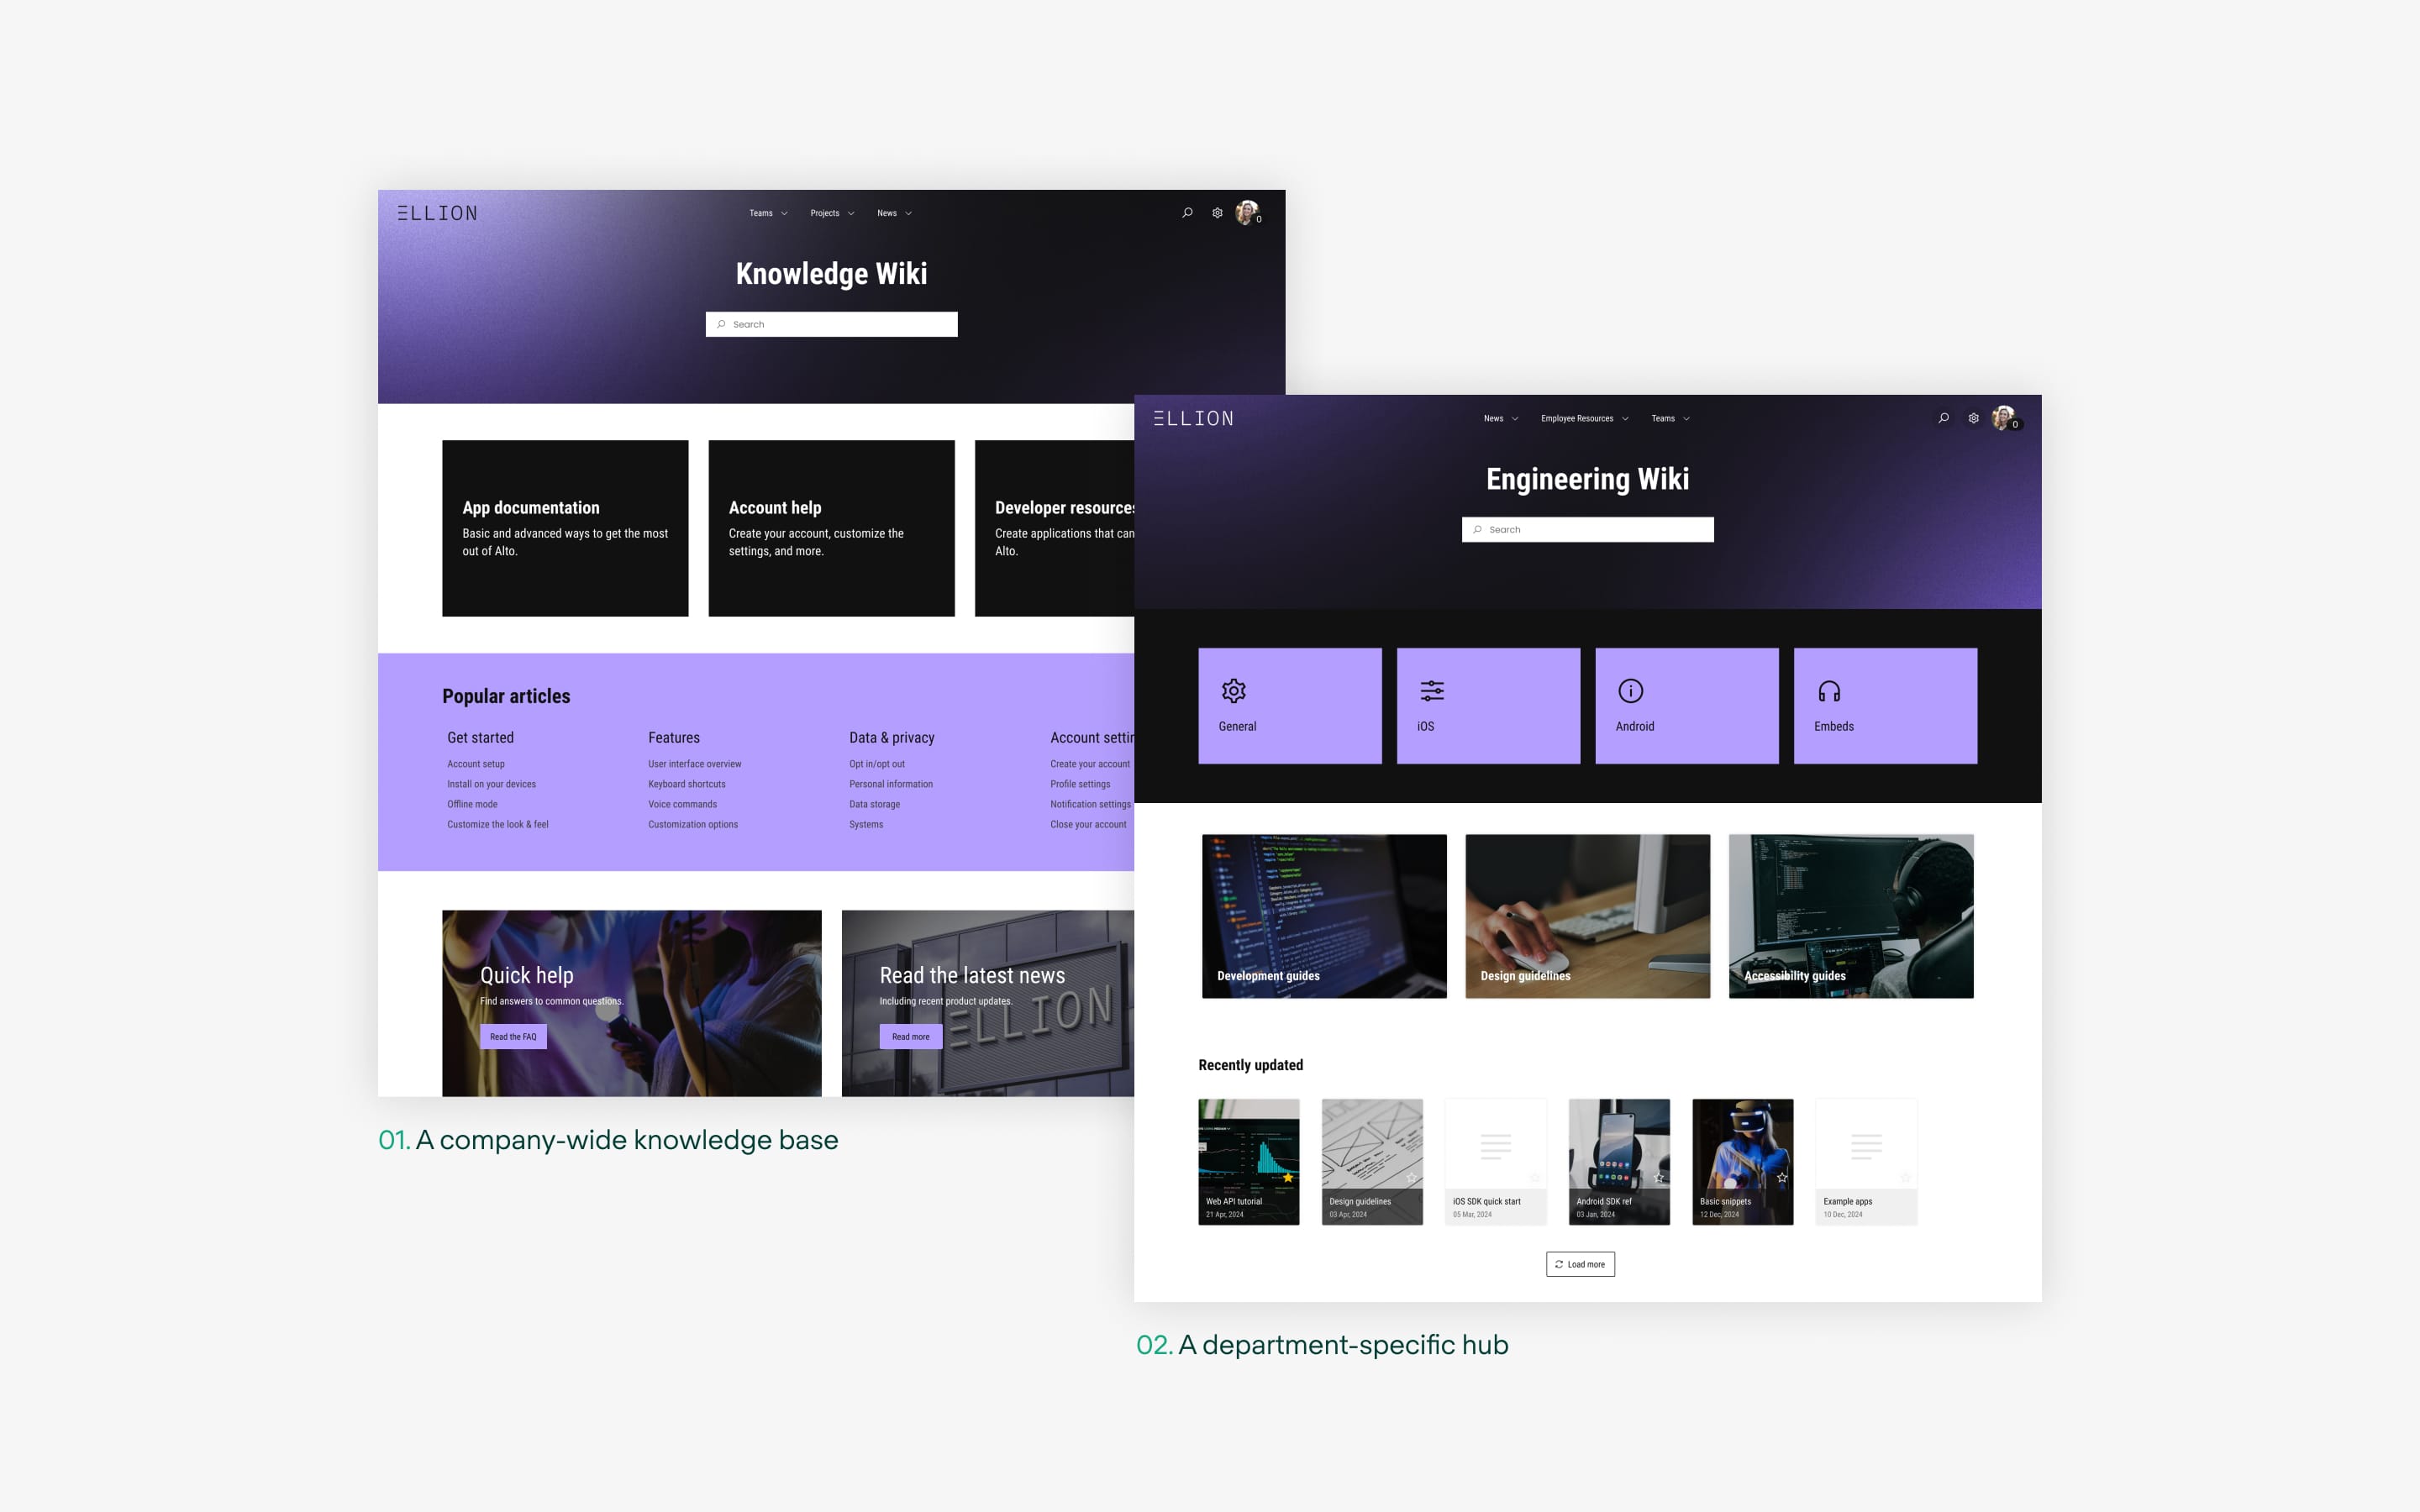Expand the Projects dropdown in top nav
This screenshot has width=2420, height=1512.
point(855,213)
